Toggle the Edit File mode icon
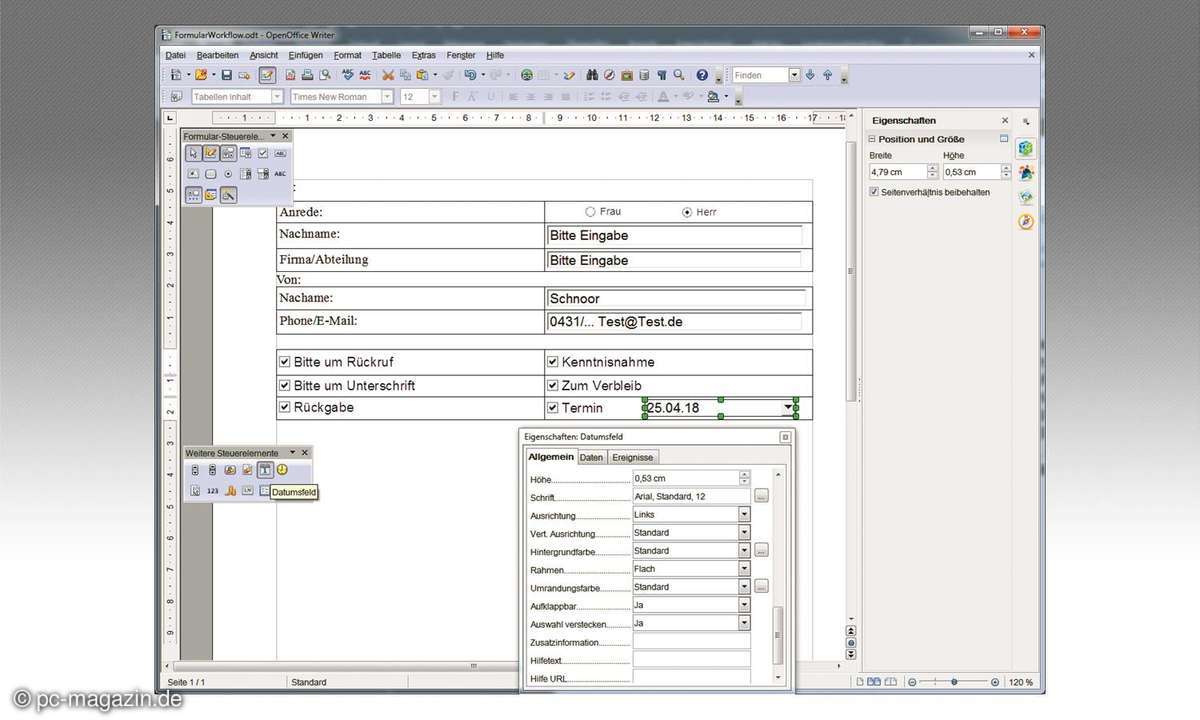The height and width of the screenshot is (720, 1200). [267, 75]
